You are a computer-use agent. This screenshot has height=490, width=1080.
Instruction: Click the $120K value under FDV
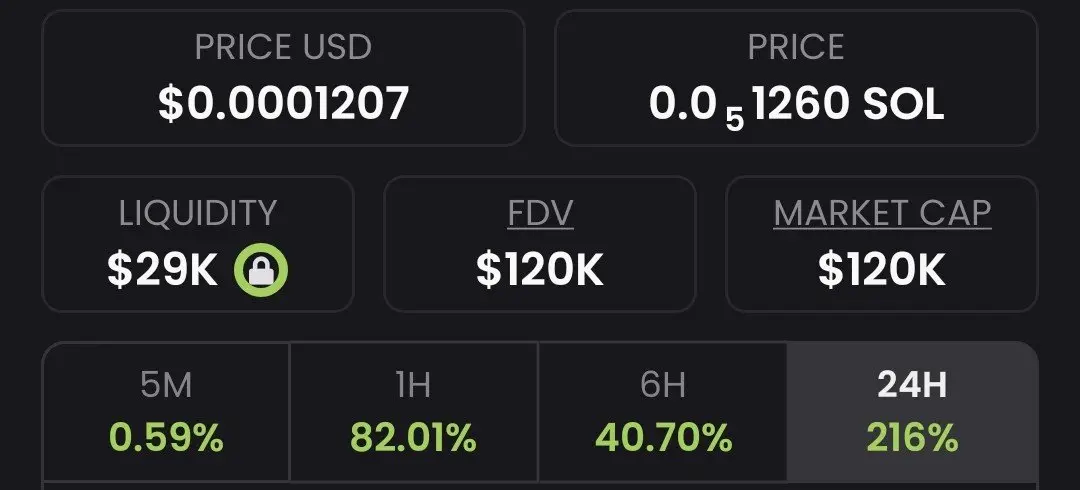pos(539,270)
